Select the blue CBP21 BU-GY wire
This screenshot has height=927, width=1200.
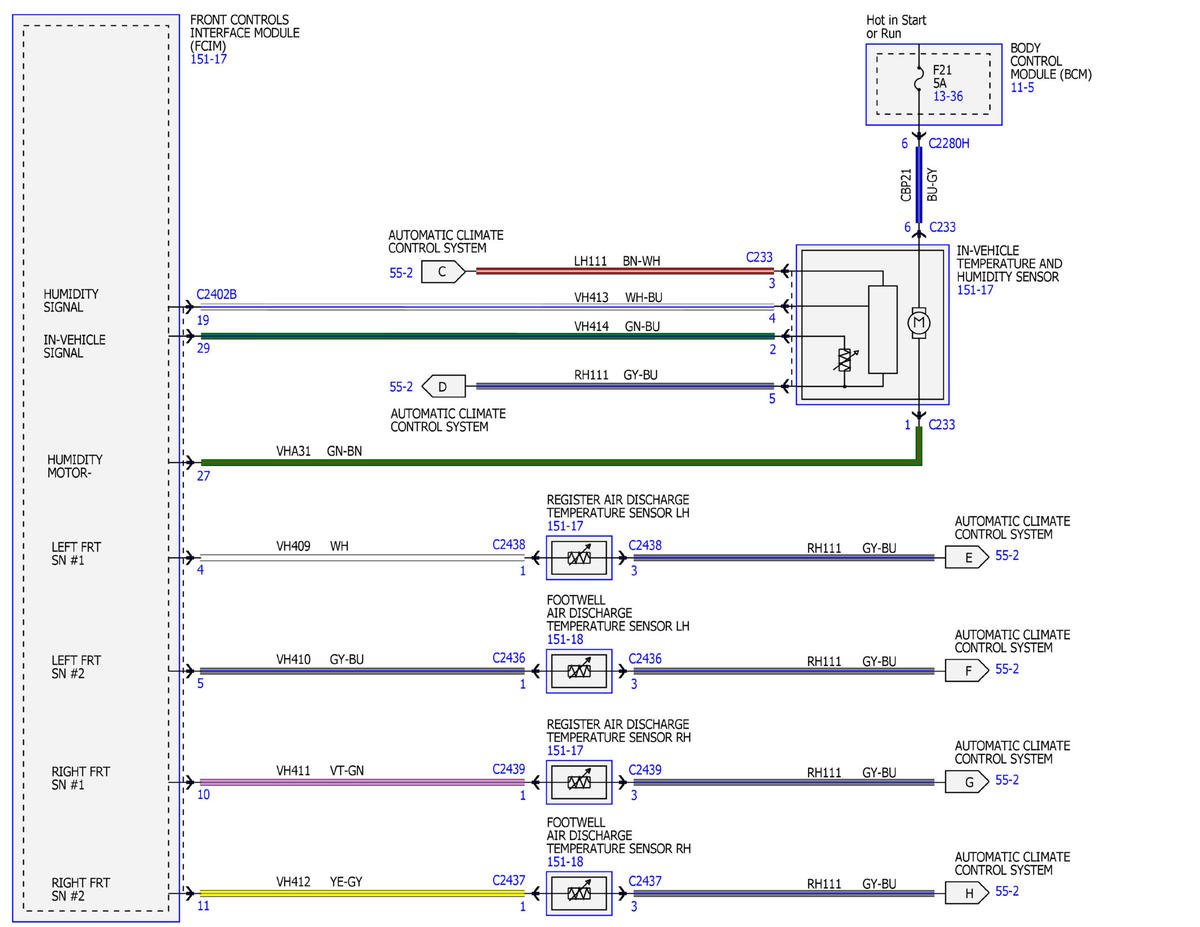pyautogui.click(x=918, y=185)
